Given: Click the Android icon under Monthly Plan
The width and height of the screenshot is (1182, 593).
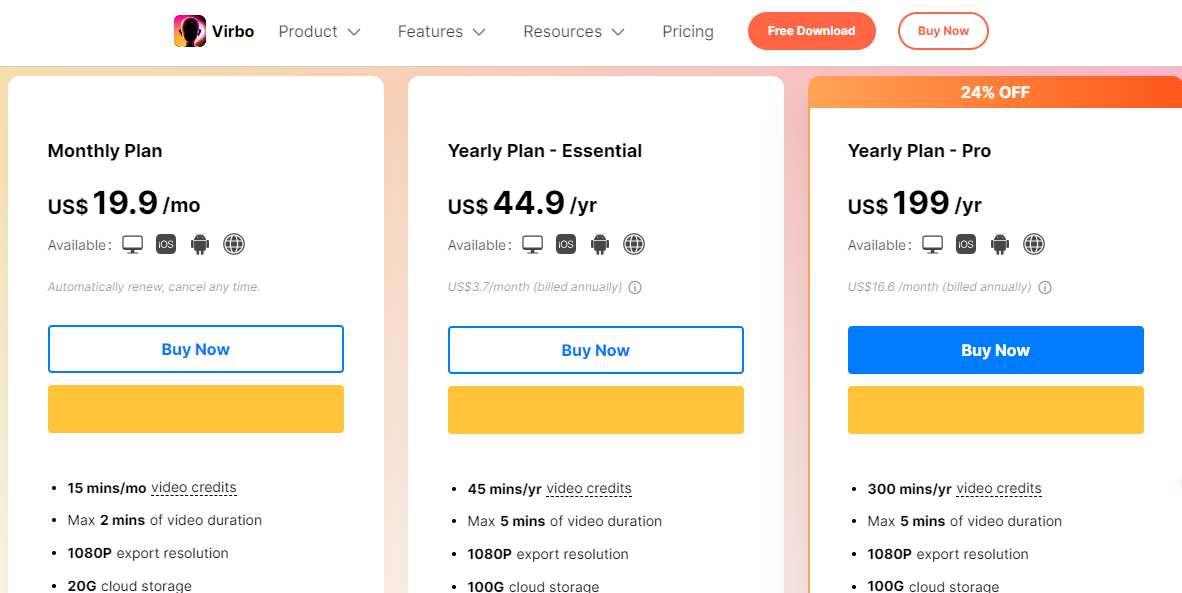Looking at the screenshot, I should pos(200,243).
